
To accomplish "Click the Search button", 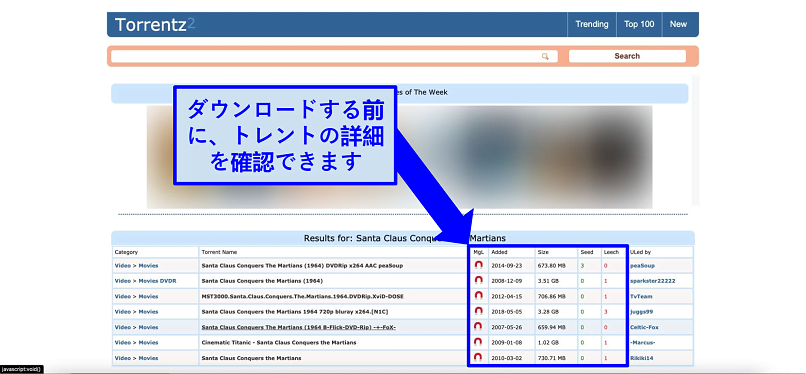I will [627, 57].
